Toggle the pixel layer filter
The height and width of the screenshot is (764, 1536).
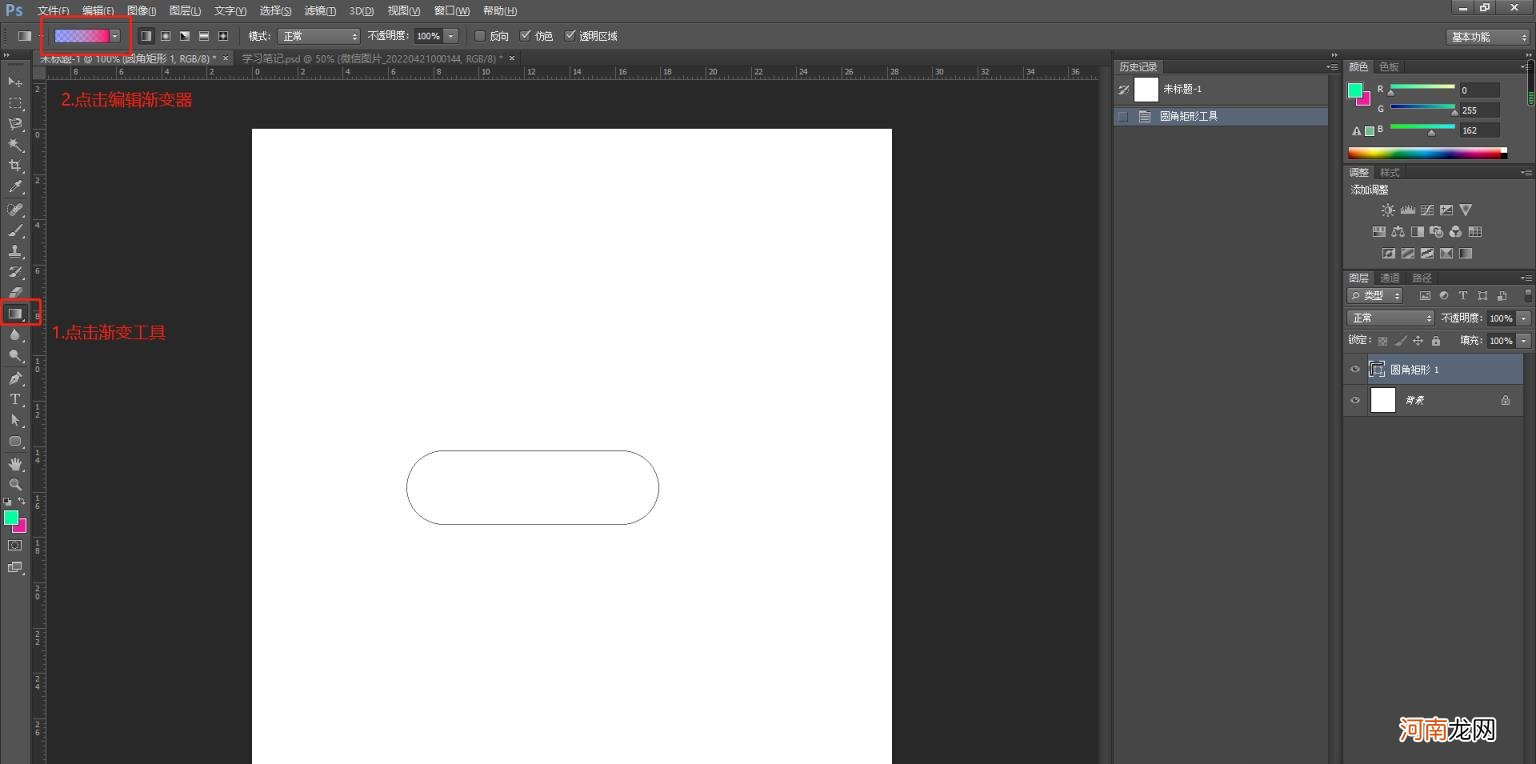click(x=1425, y=296)
